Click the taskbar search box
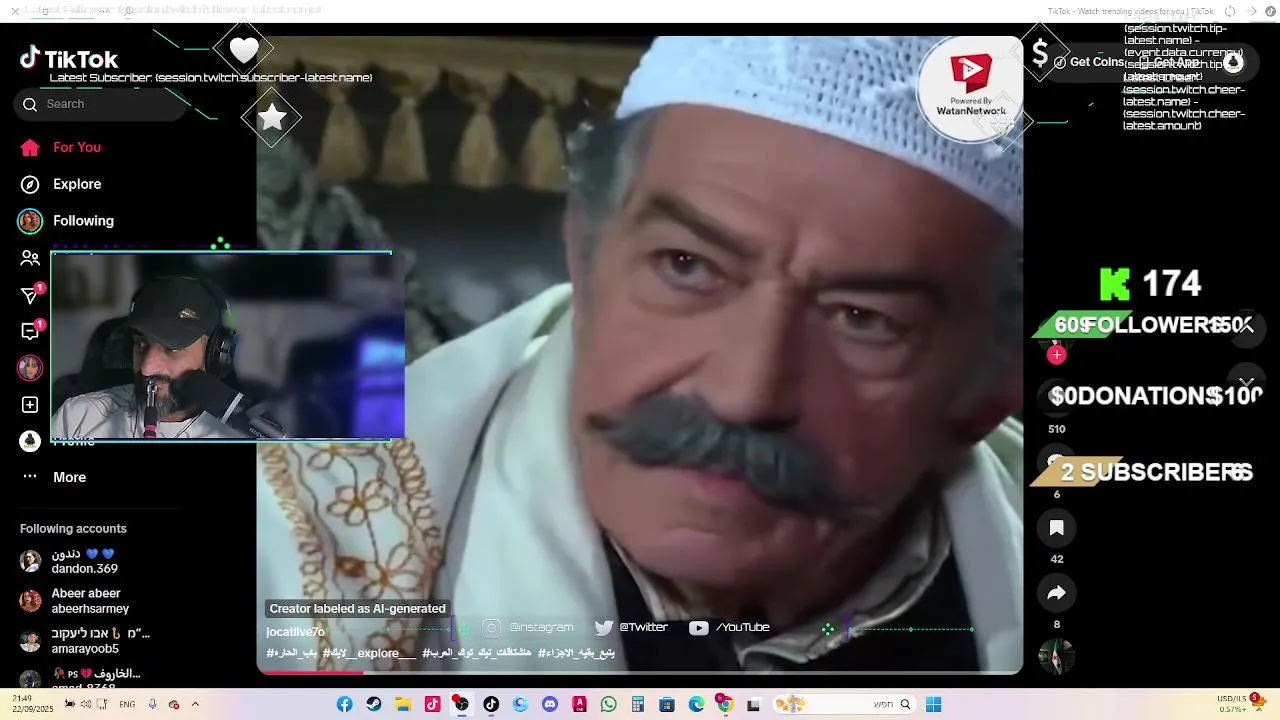 pyautogui.click(x=845, y=704)
